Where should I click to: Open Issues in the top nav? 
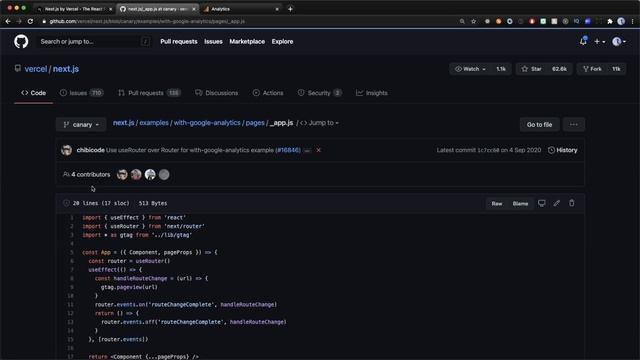[213, 42]
